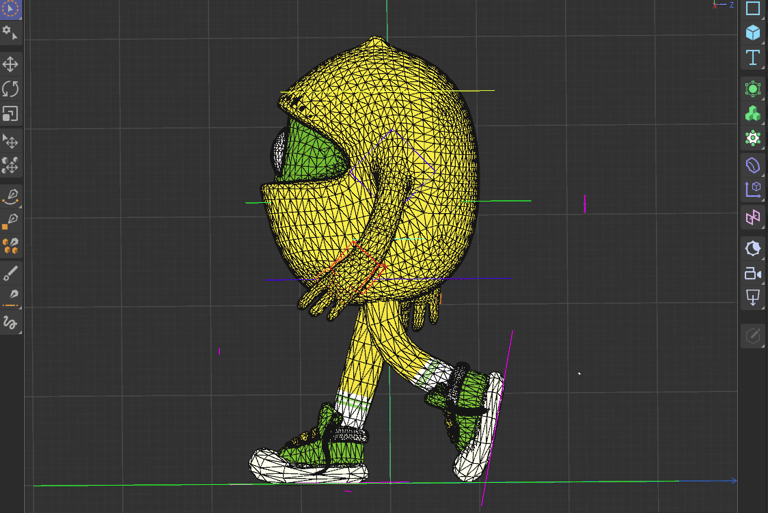
Task: Click the XYZ axis orientation indicator
Action: click(x=723, y=5)
